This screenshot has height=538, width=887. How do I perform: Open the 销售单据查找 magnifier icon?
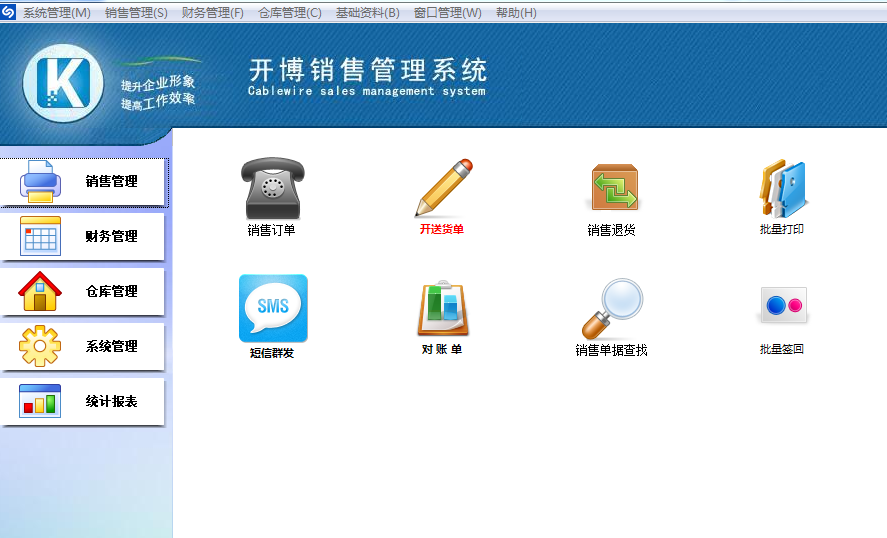tap(613, 309)
